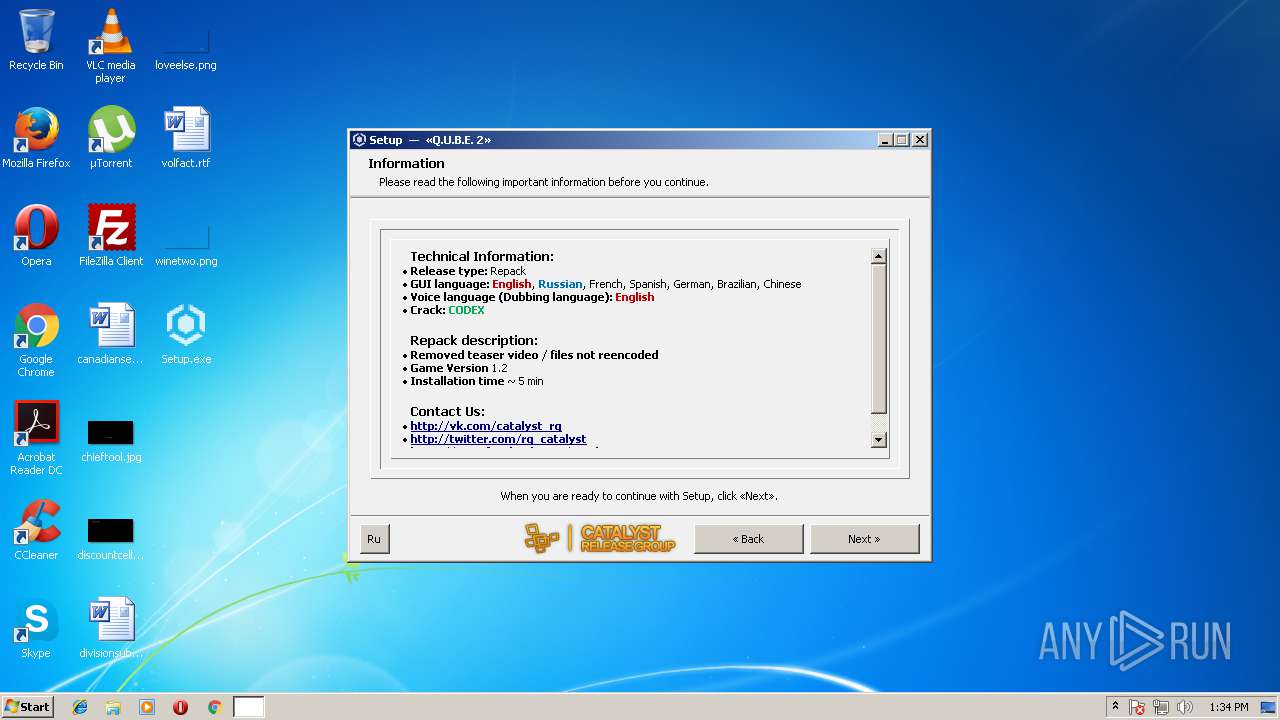
Task: Show hidden tray icons arrow
Action: pos(1115,707)
